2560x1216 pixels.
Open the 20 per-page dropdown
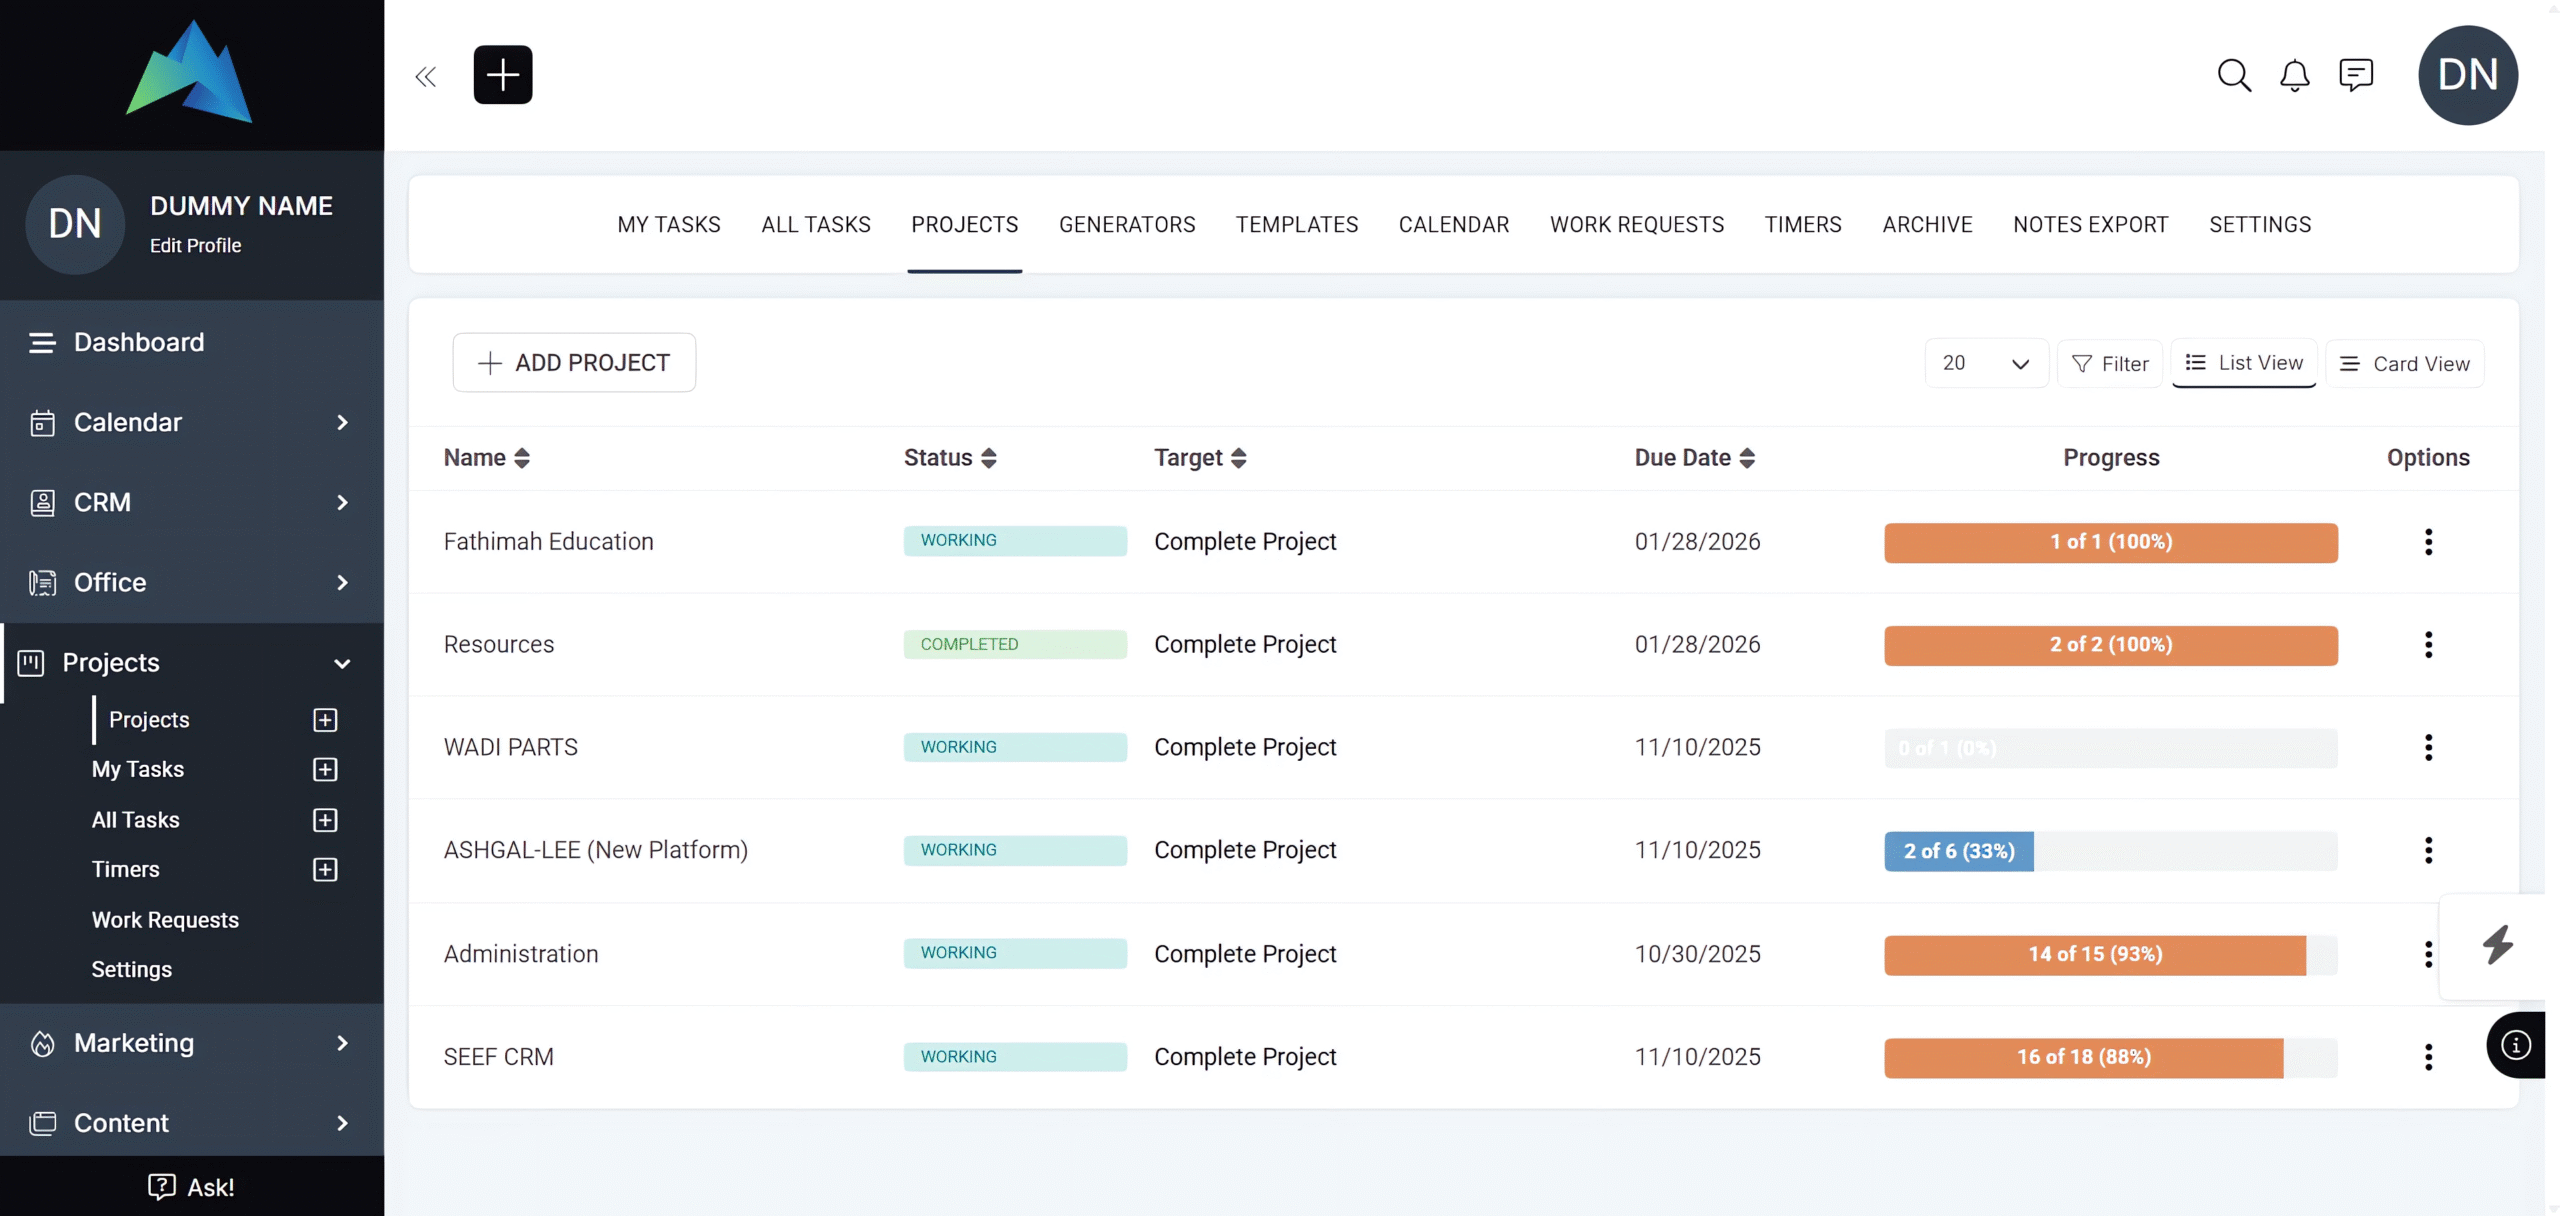click(1985, 363)
